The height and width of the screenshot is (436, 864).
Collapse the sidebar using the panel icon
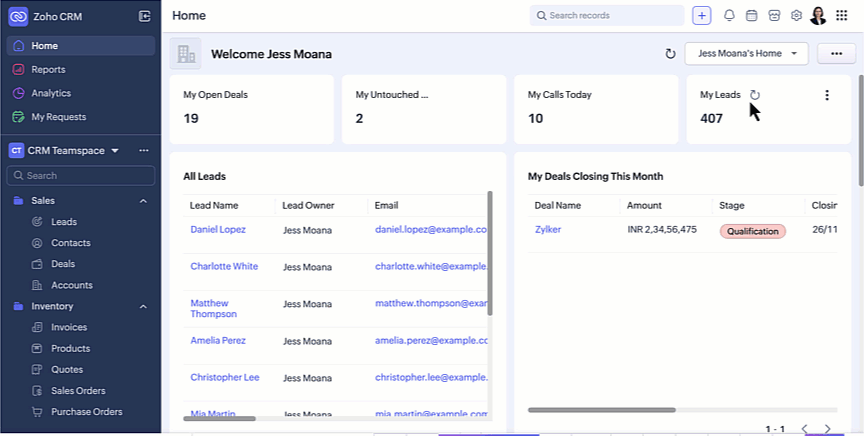pyautogui.click(x=145, y=16)
